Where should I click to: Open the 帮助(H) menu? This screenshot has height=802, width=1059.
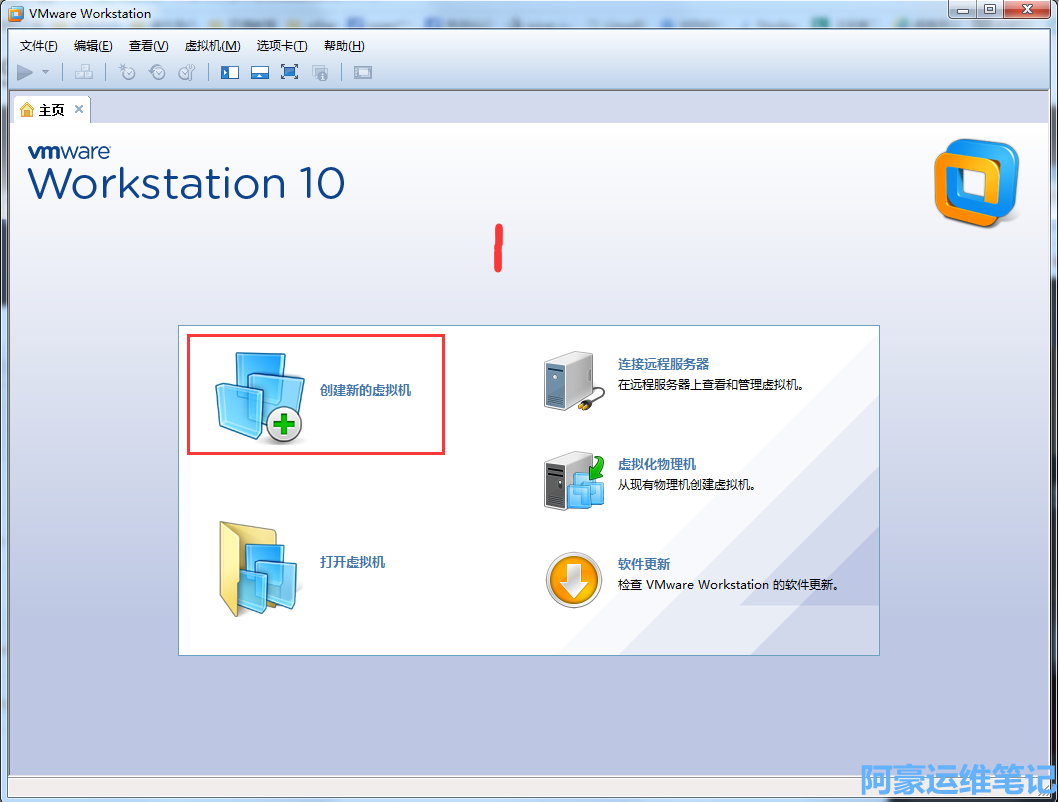coord(344,46)
